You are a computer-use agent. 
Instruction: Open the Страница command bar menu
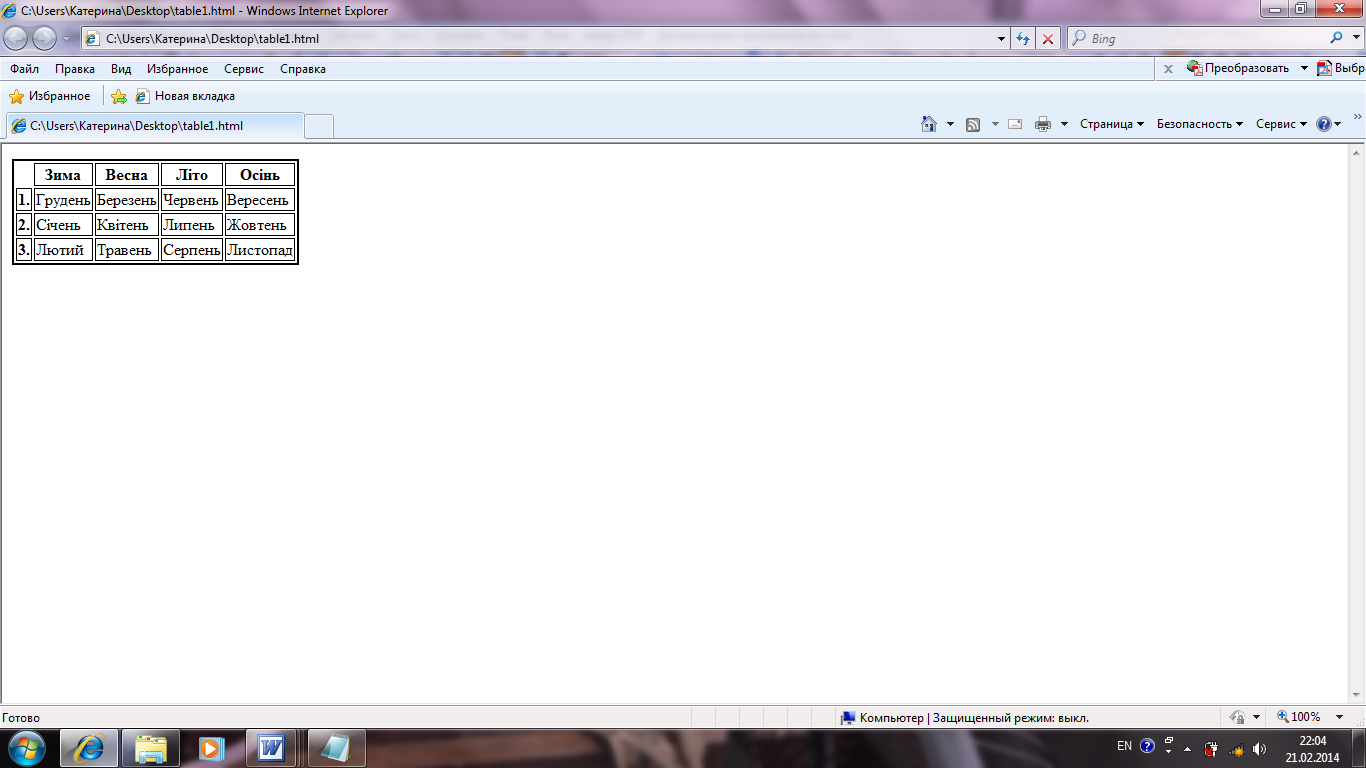(1112, 124)
